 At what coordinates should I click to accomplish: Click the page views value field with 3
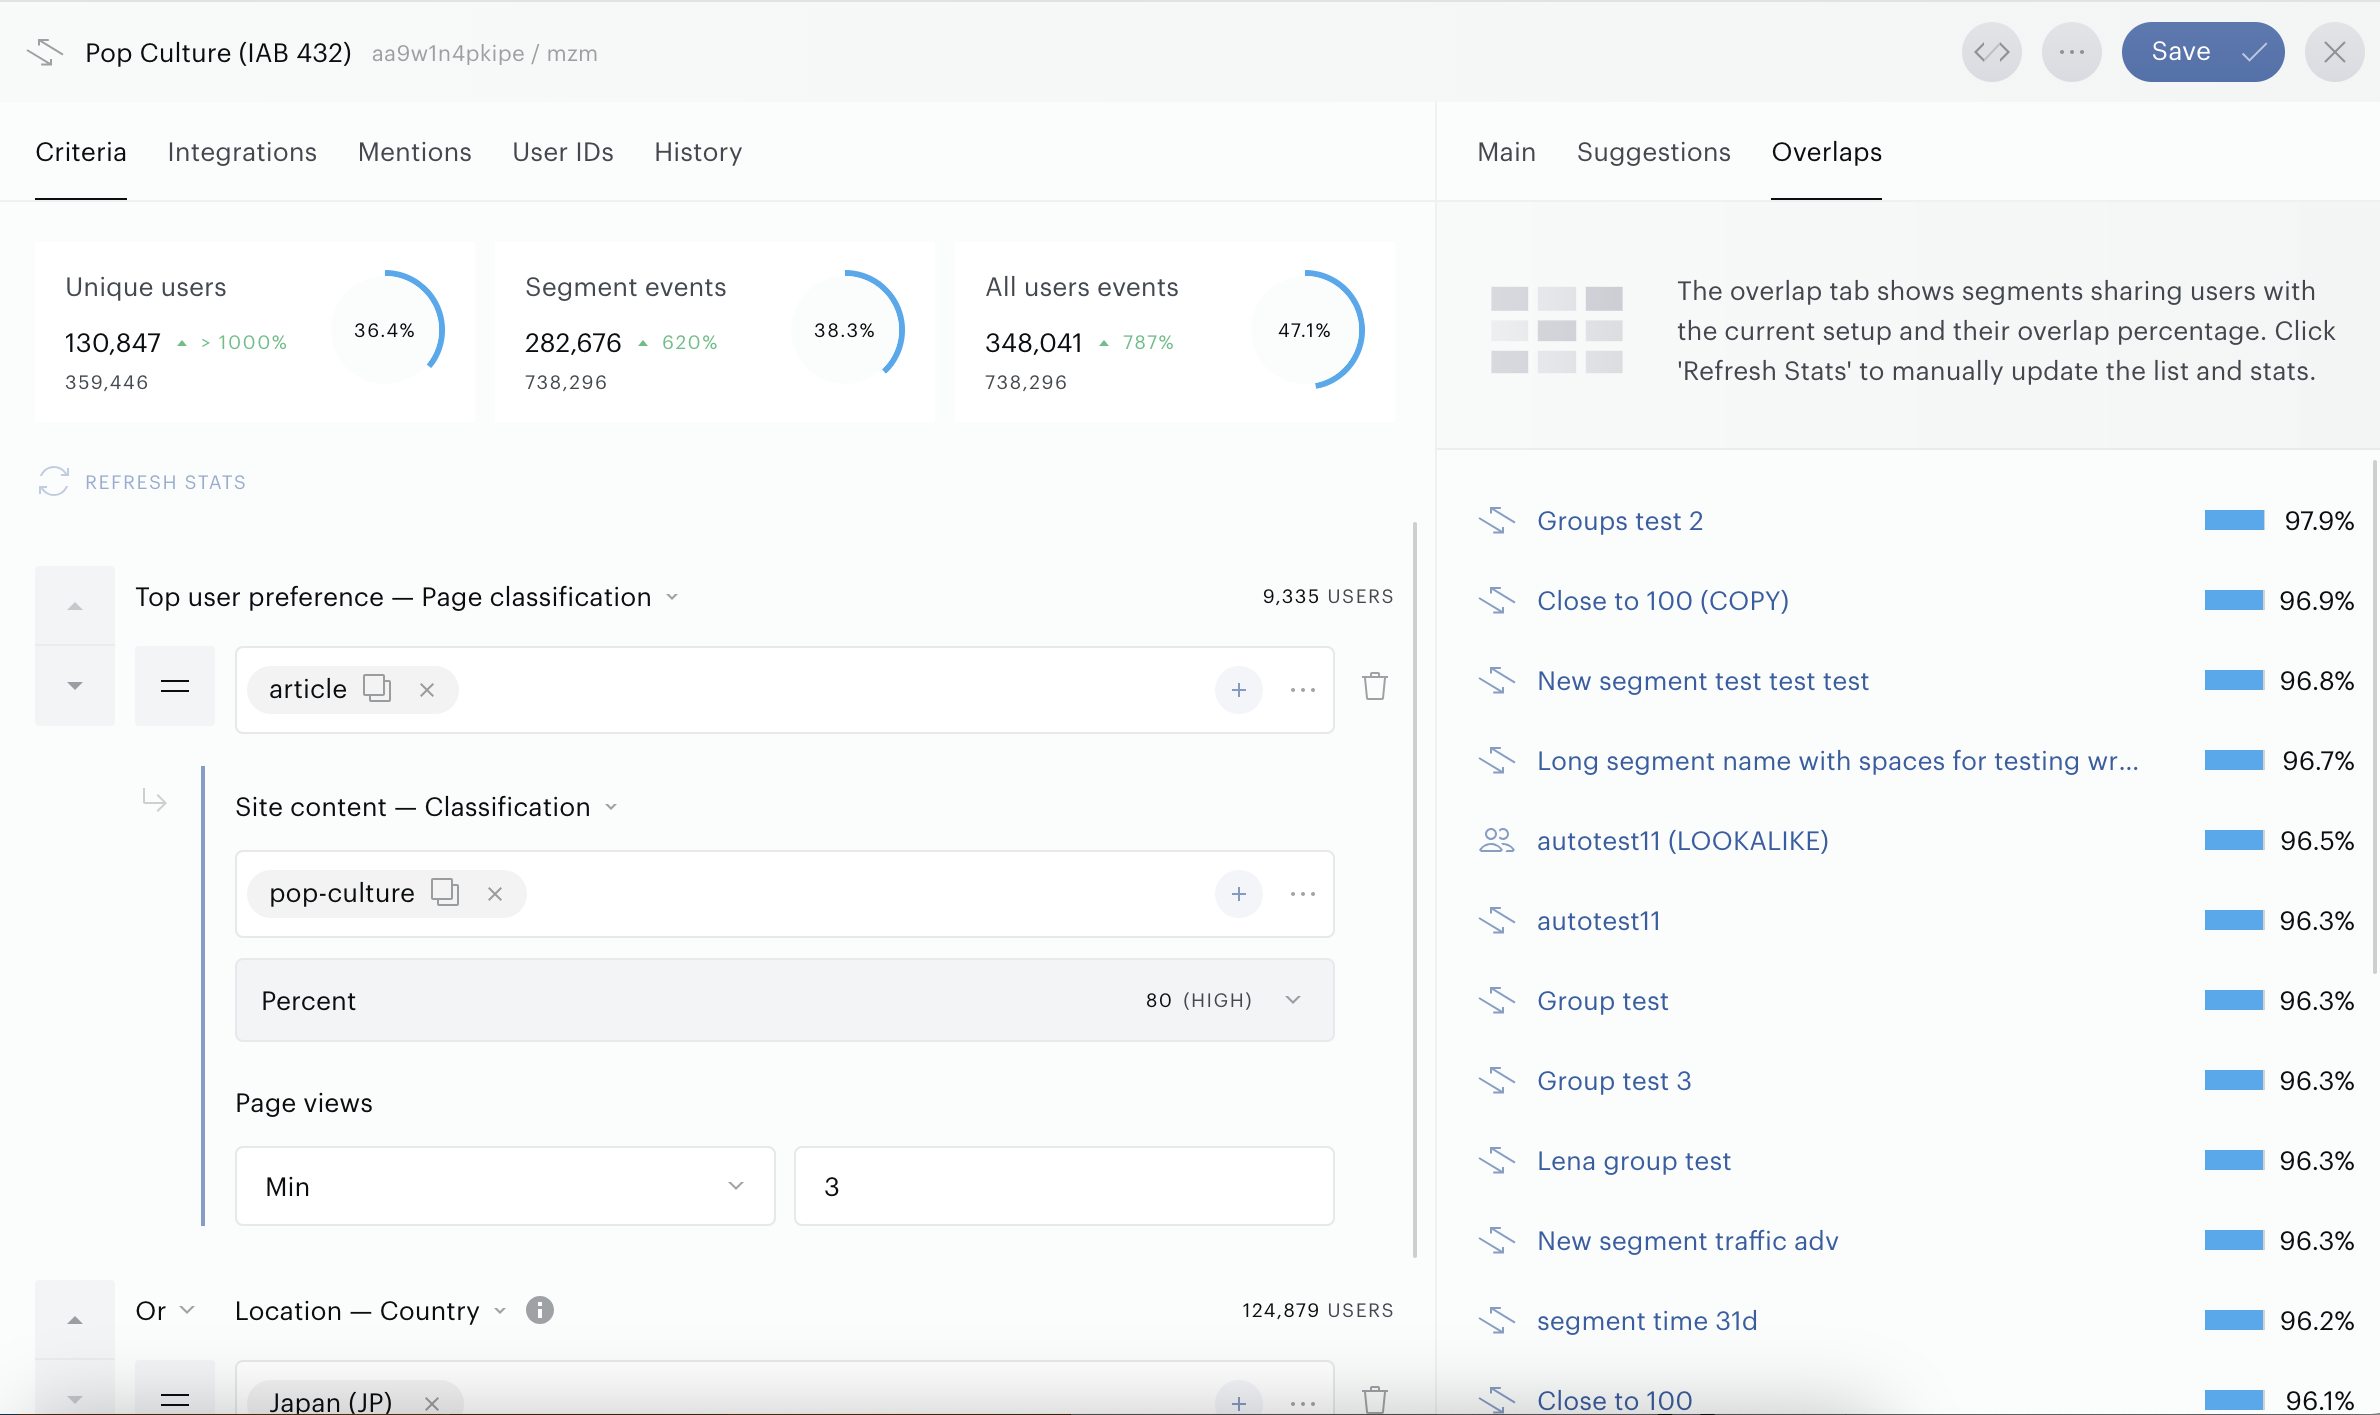coord(1064,1186)
